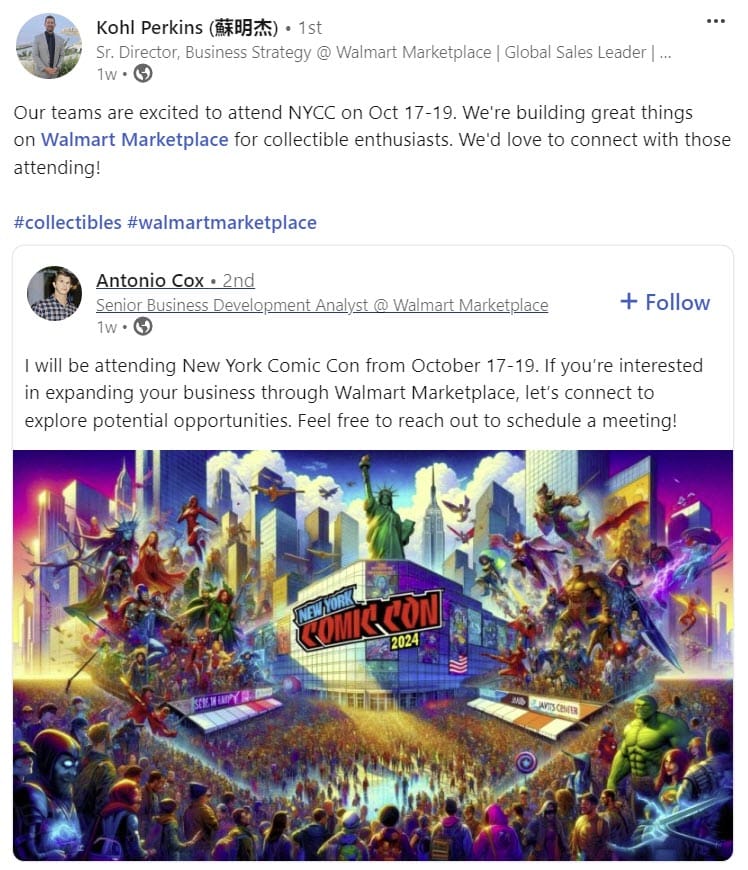
Task: Open the Kohl Perkins name link
Action: 187,28
